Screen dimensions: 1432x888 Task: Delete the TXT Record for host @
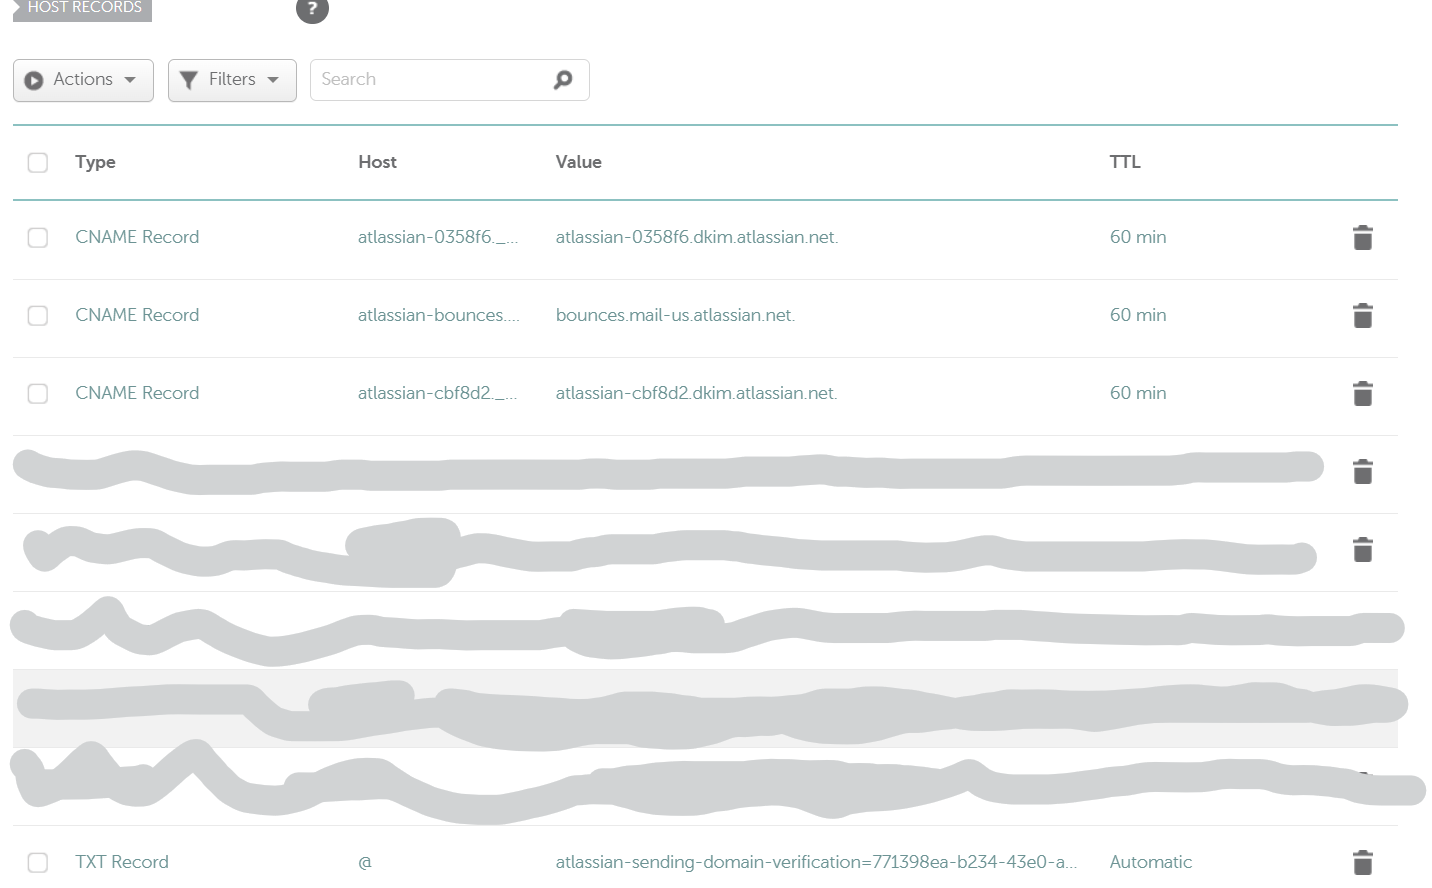click(1362, 862)
